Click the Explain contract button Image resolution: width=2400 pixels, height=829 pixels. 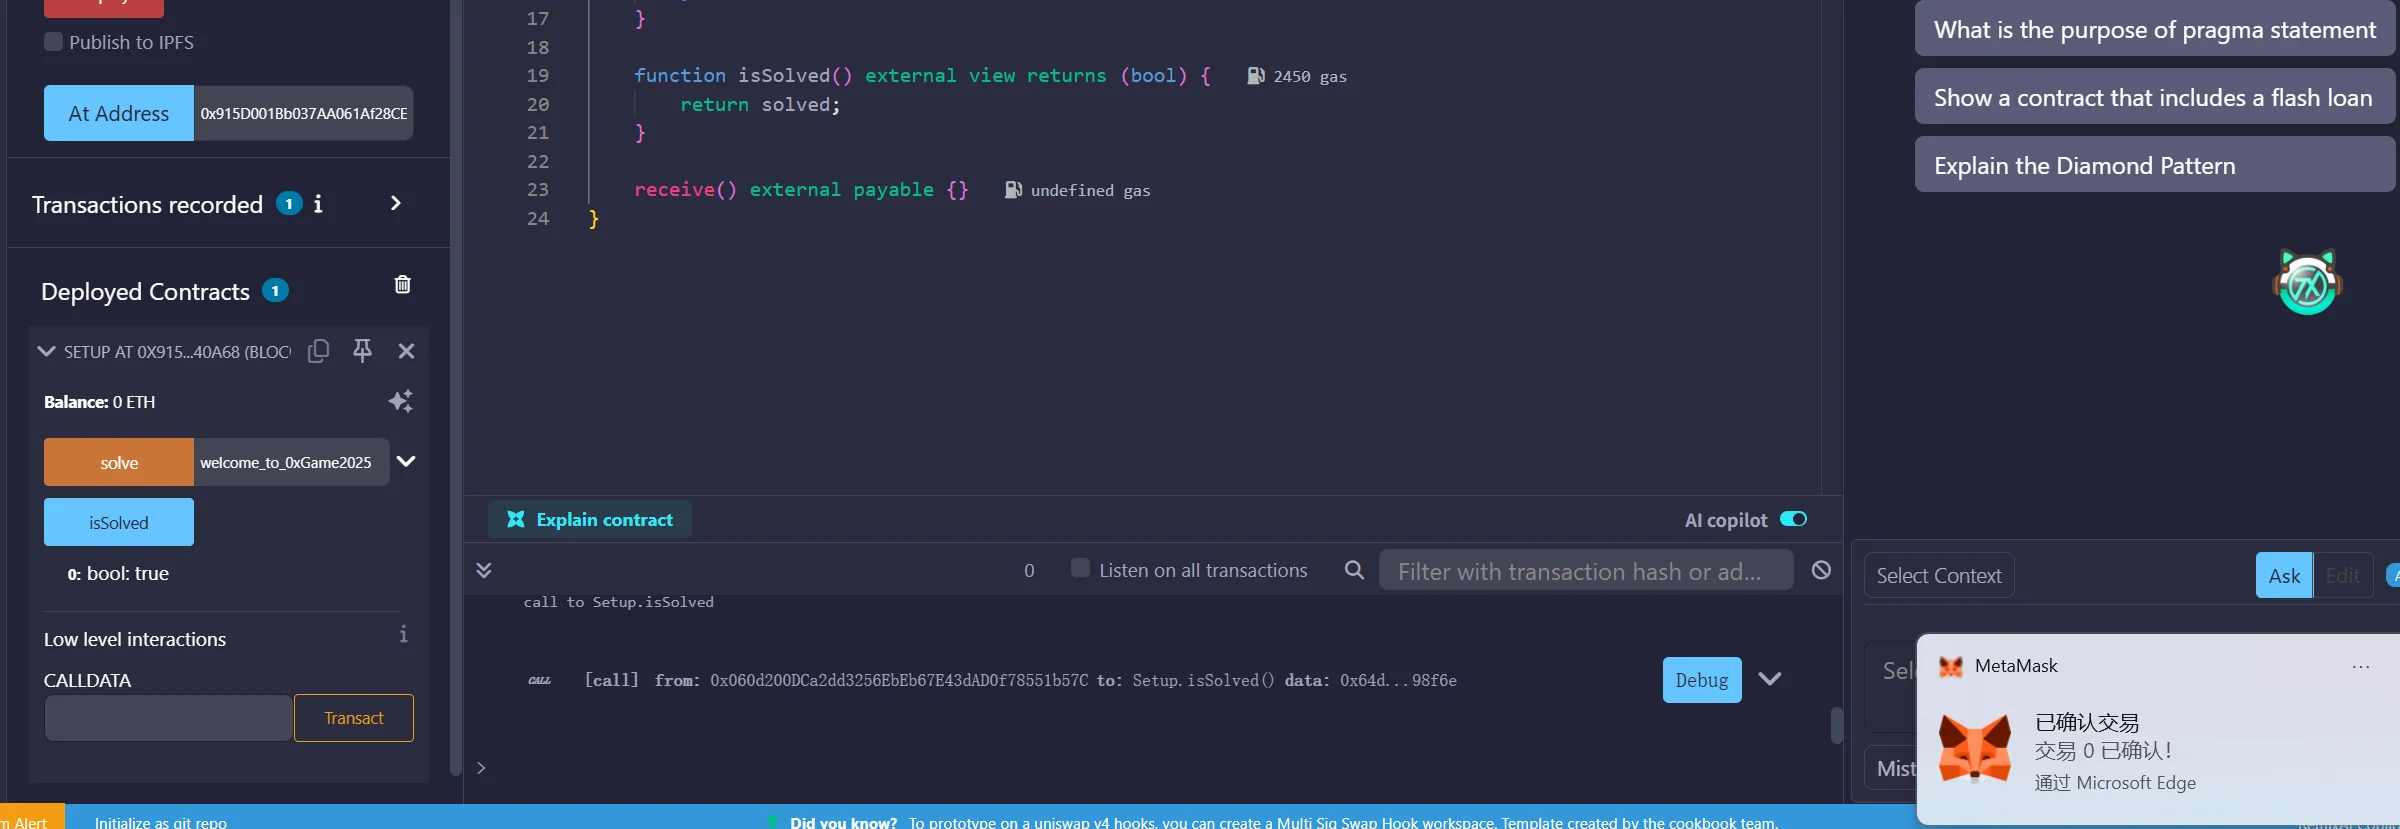(x=590, y=519)
